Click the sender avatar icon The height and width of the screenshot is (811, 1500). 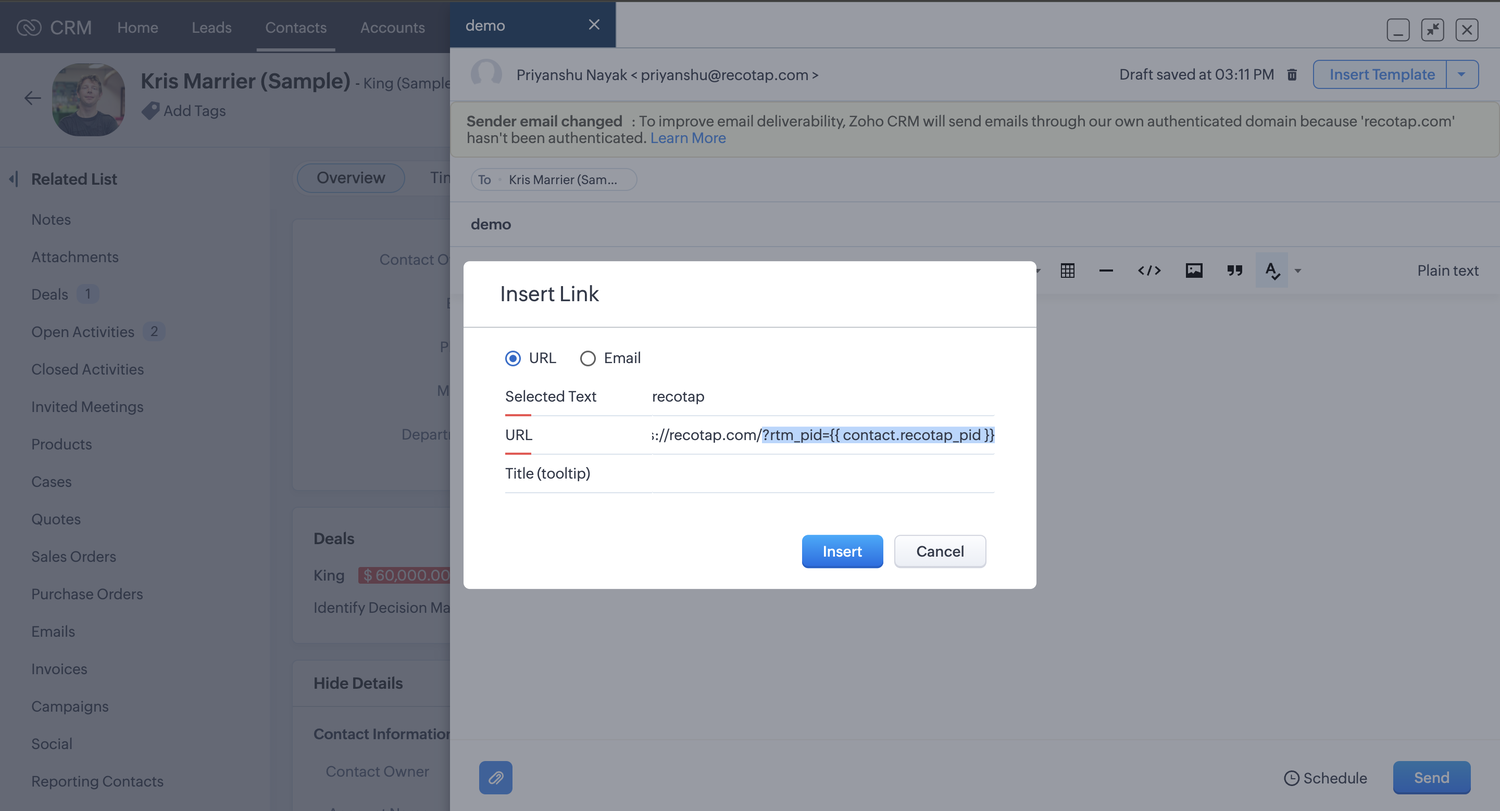[487, 75]
